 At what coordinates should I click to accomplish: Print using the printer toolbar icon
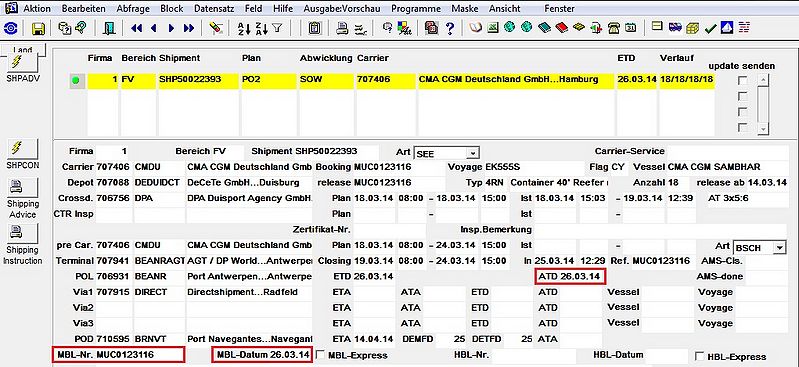tap(342, 28)
